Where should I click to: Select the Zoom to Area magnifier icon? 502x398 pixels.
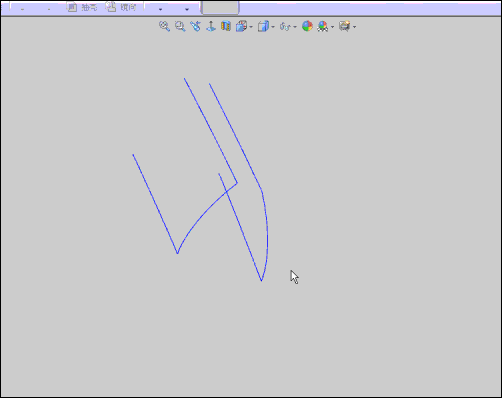tap(180, 26)
